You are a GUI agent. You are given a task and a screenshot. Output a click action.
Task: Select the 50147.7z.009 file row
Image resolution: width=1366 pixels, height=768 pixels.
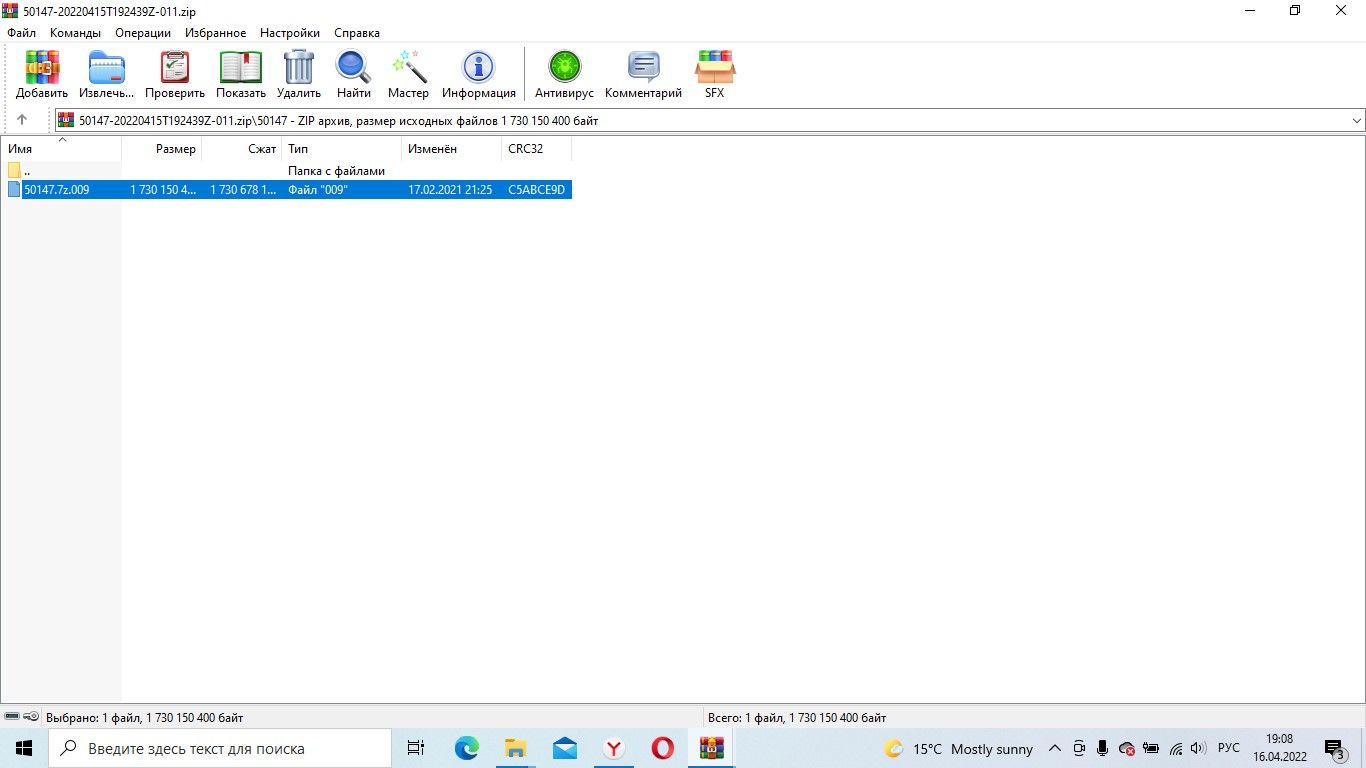click(57, 189)
